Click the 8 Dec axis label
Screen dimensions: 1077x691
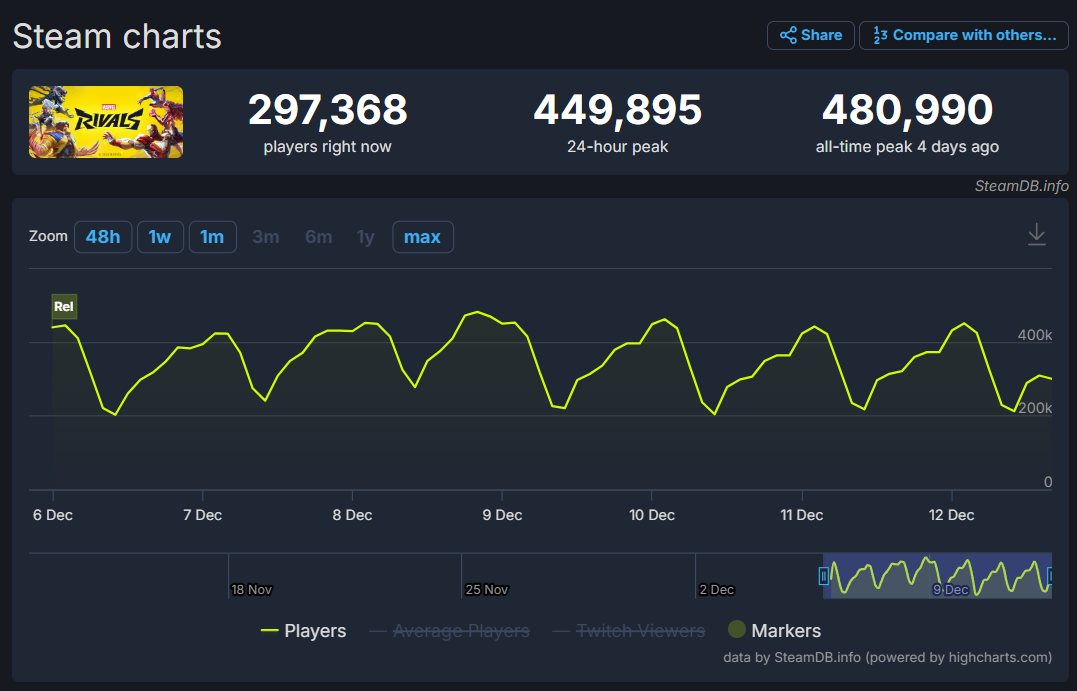[352, 515]
